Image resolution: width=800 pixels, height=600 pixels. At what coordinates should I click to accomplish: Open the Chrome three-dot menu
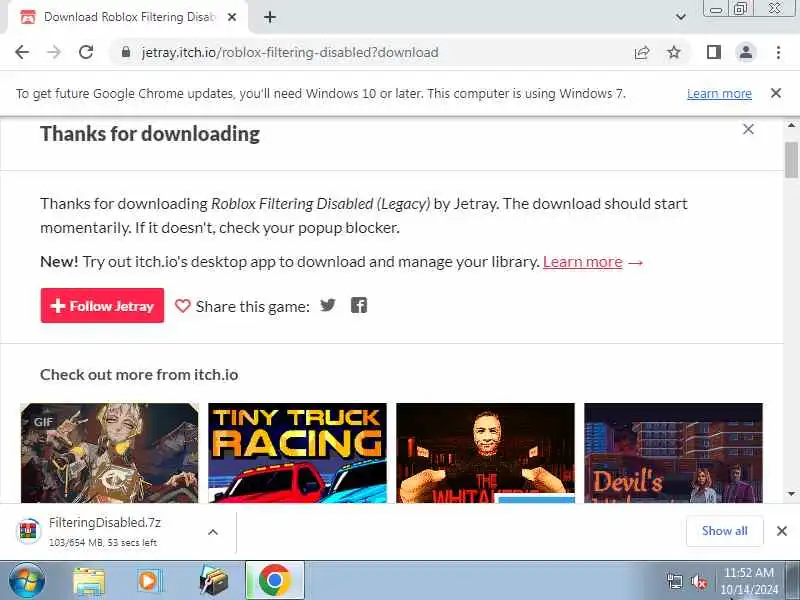tap(778, 52)
